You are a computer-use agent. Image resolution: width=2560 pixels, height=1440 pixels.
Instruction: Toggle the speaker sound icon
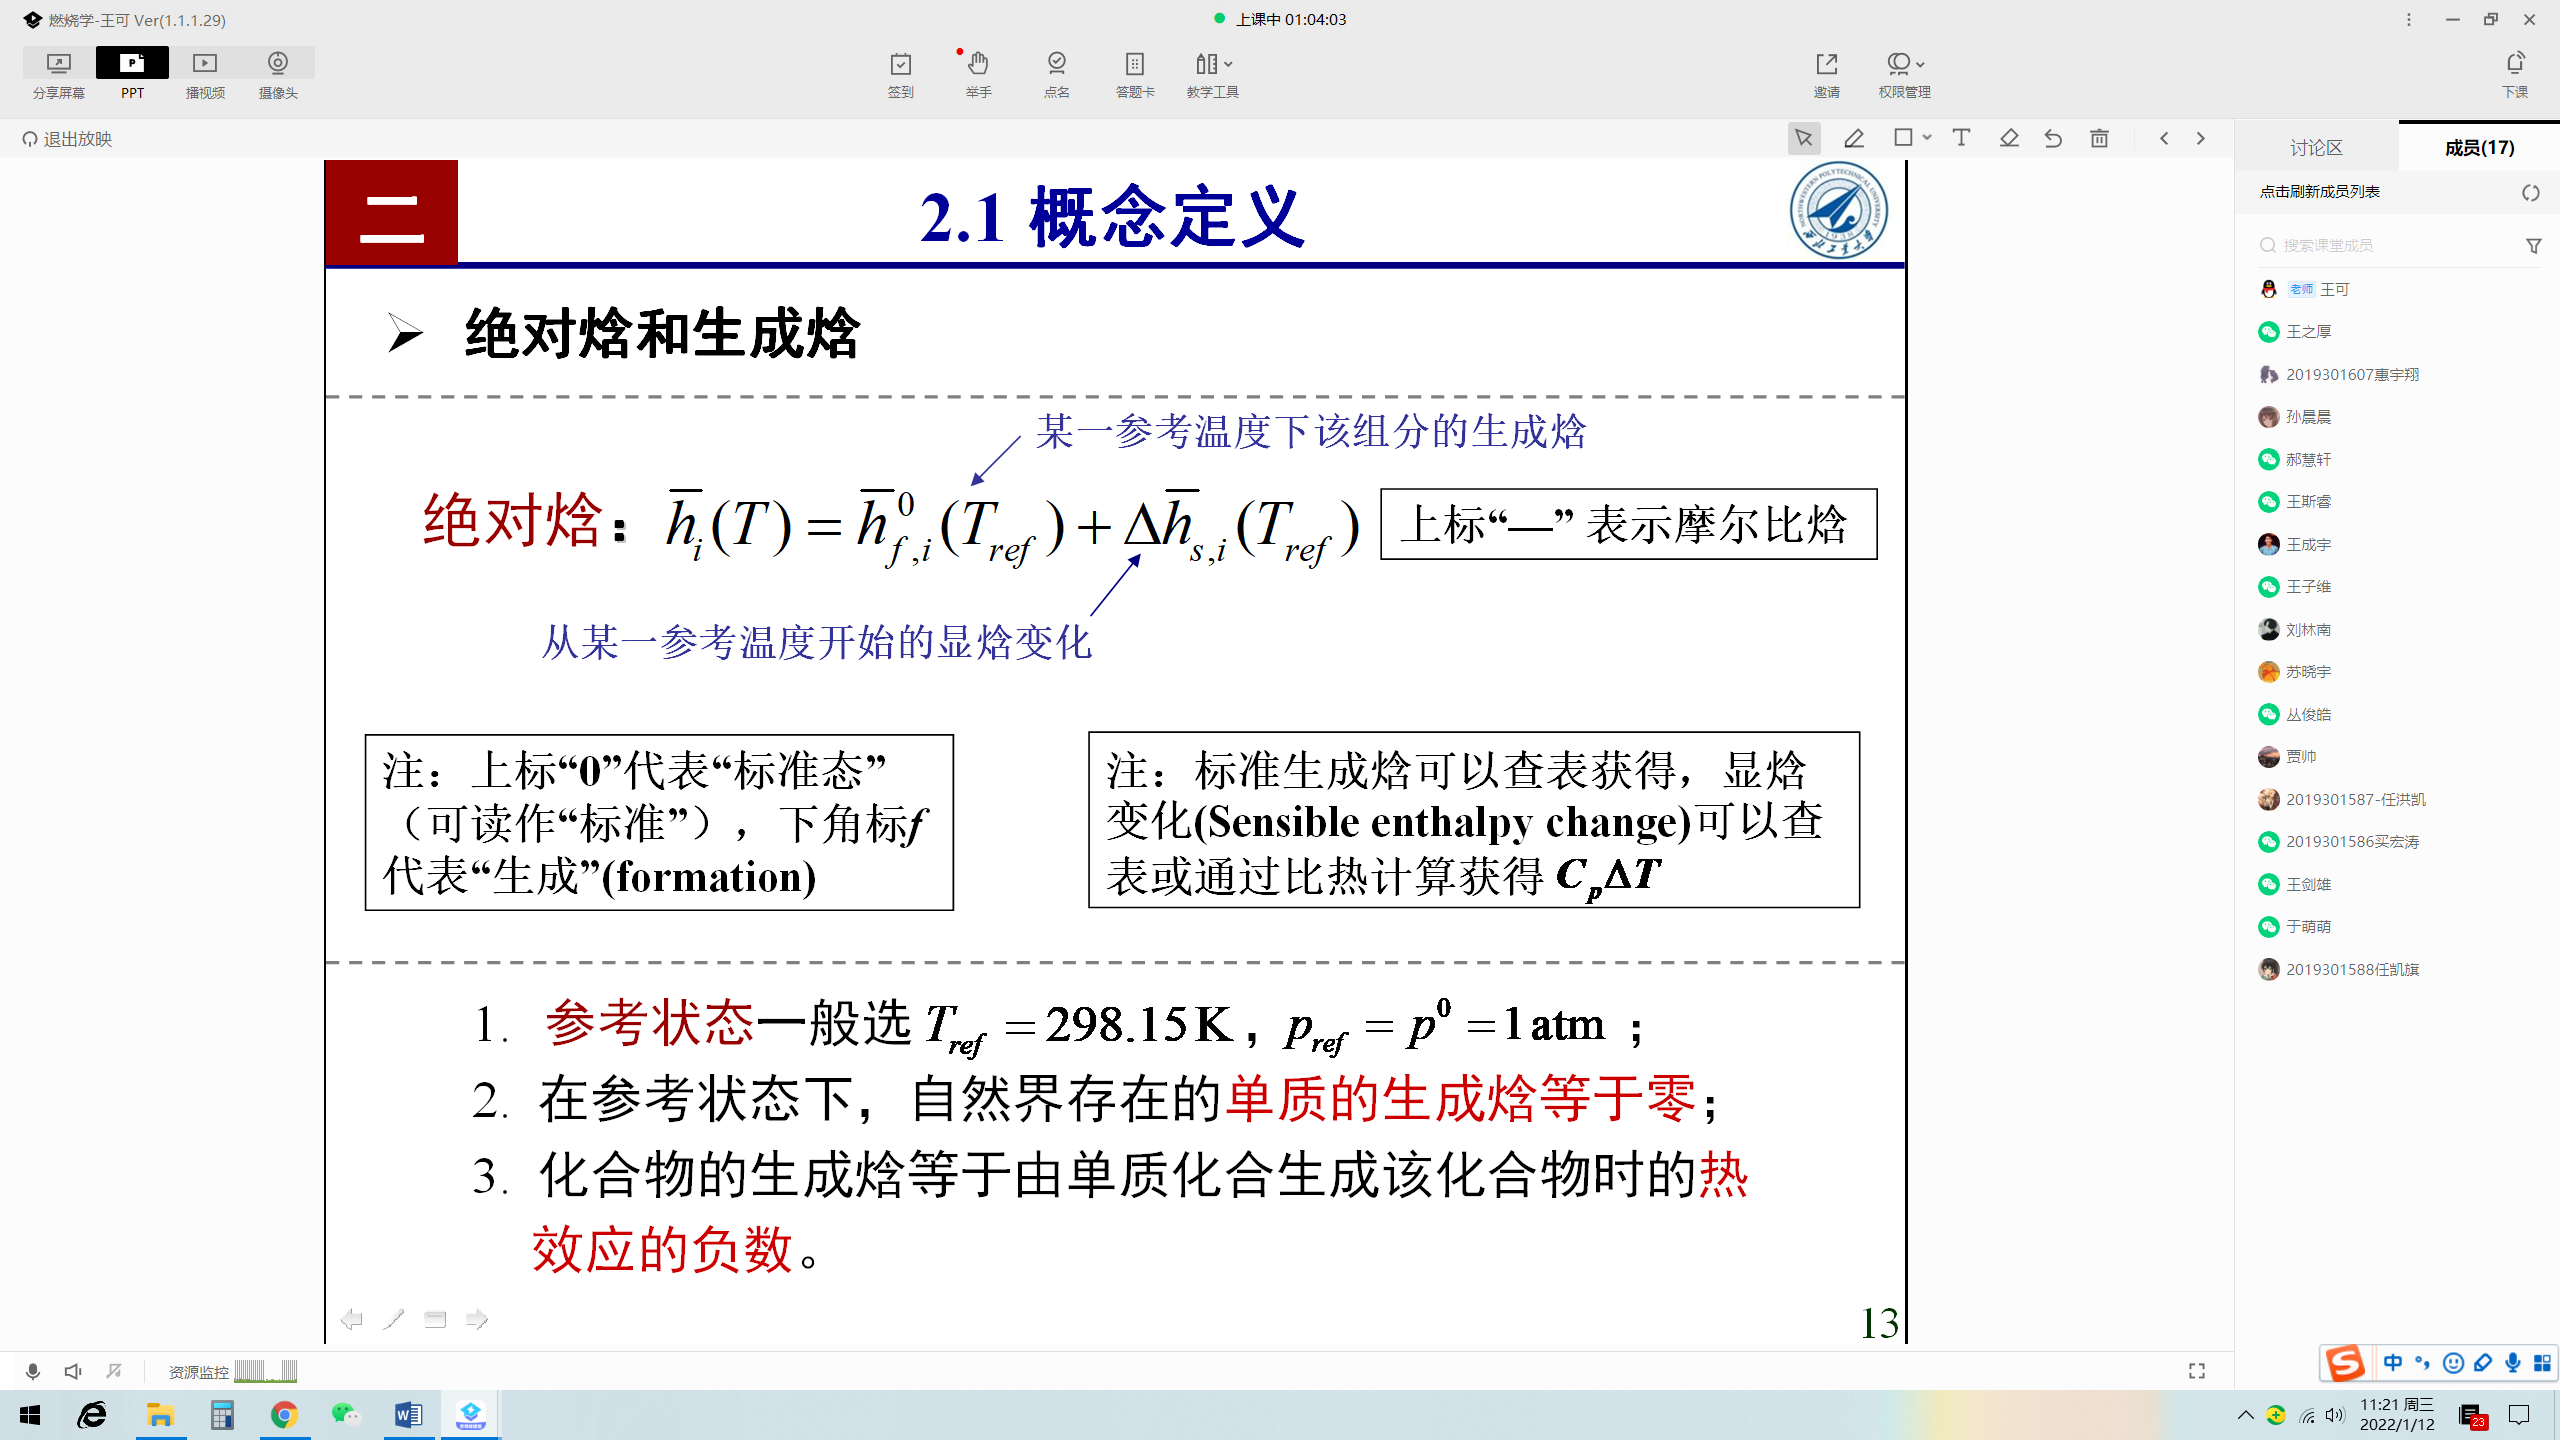pyautogui.click(x=73, y=1371)
